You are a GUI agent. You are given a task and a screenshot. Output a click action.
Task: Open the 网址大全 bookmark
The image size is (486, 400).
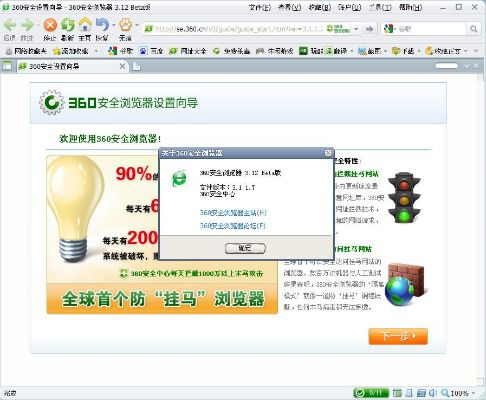(188, 51)
